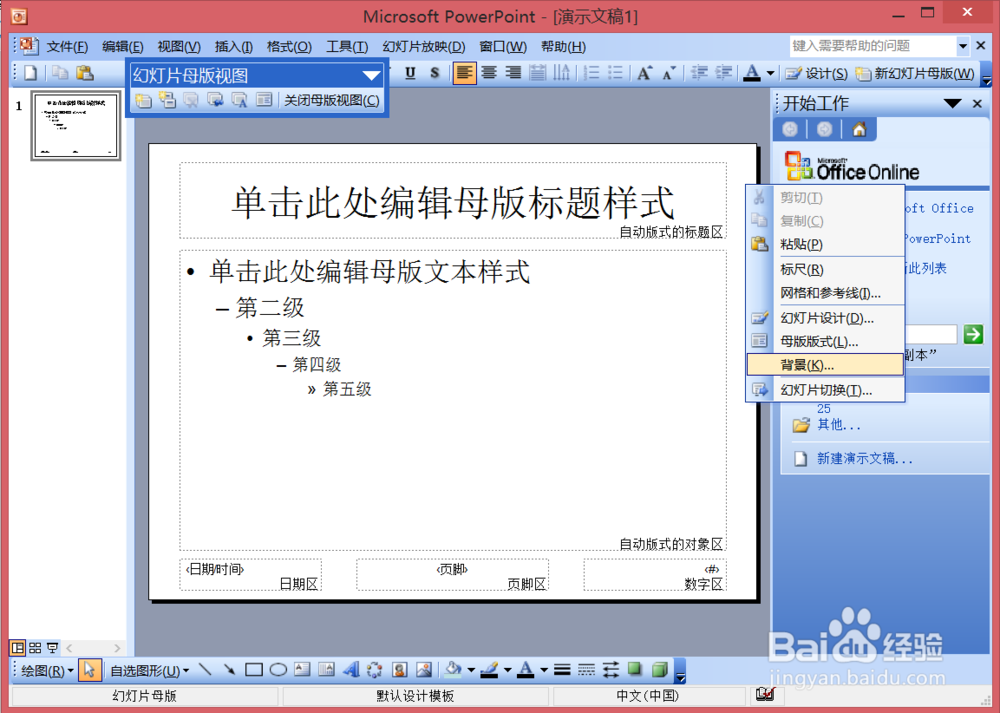Choose 粘贴(P) in context menu
The height and width of the screenshot is (713, 1000).
coord(825,244)
